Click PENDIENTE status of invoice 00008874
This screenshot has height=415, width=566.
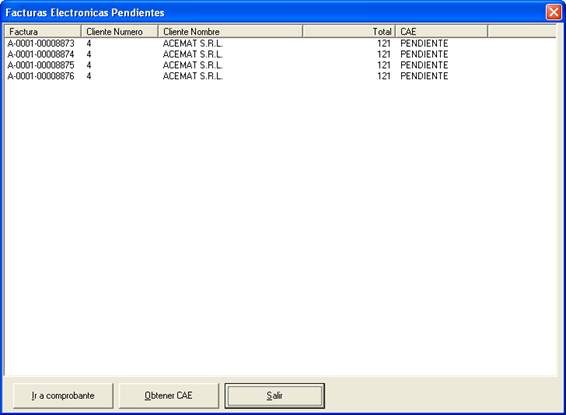pos(424,54)
